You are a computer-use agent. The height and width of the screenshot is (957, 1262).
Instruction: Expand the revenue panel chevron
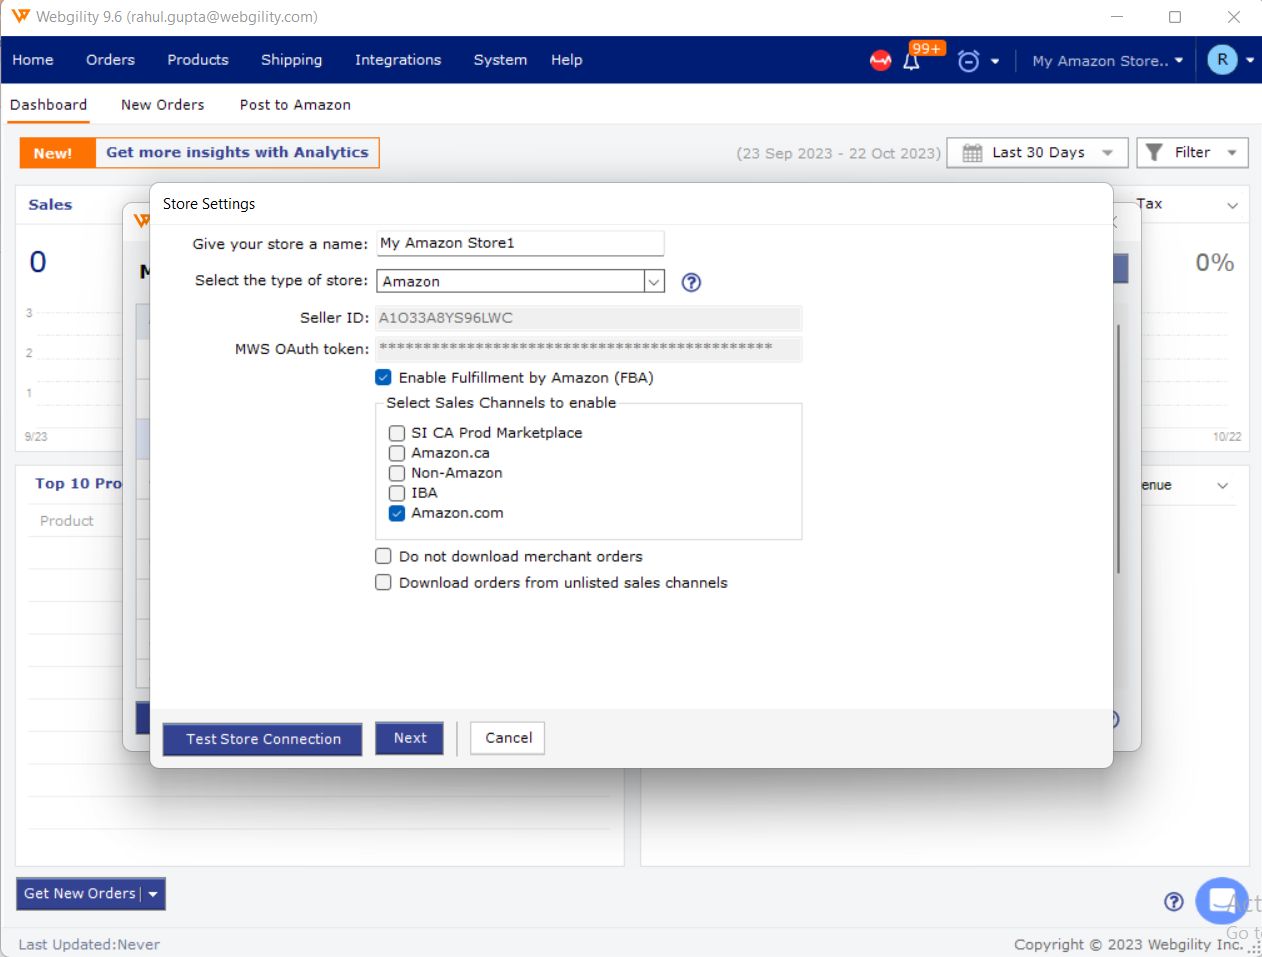point(1222,485)
